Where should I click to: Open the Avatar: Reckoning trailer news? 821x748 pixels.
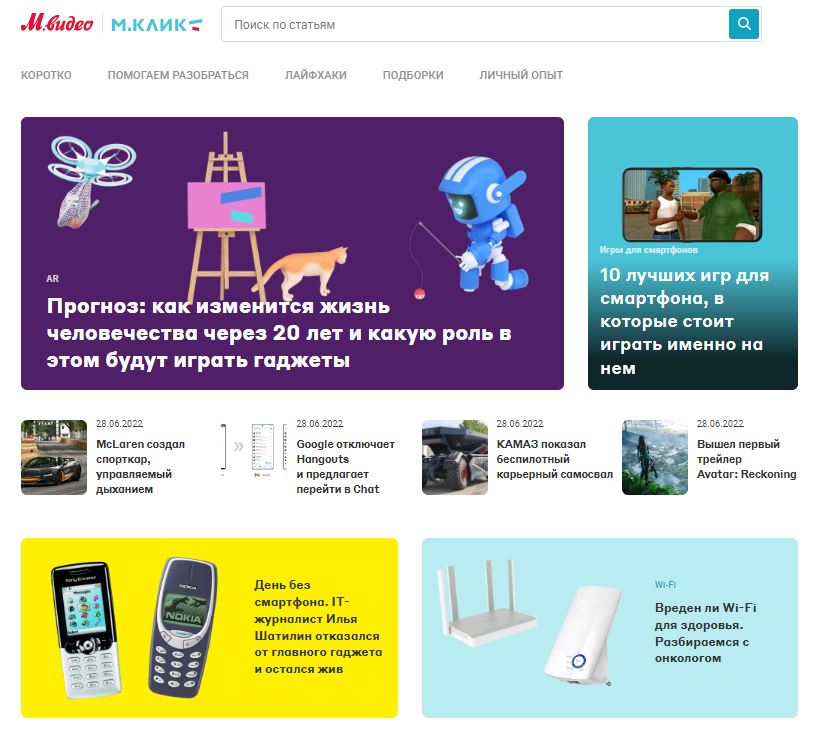(x=746, y=459)
